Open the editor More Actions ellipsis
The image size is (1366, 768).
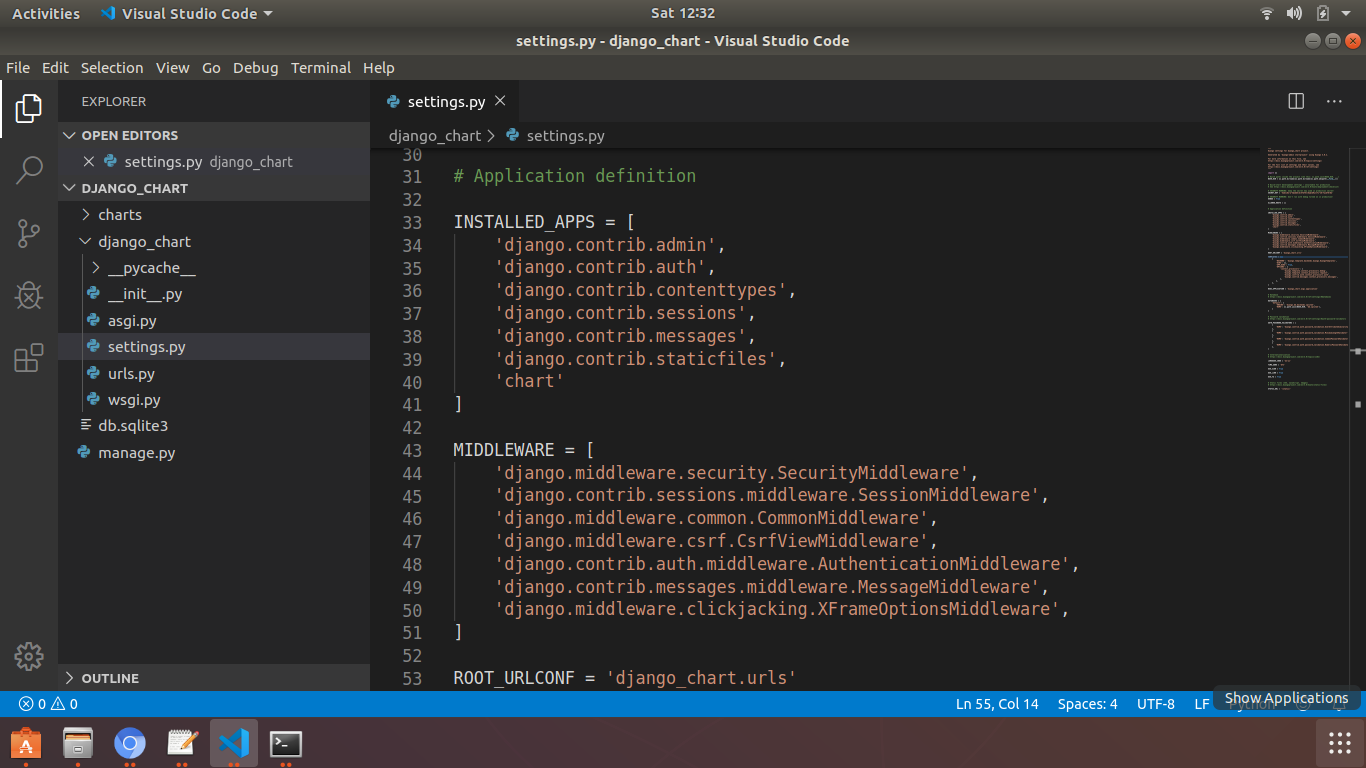tap(1334, 101)
